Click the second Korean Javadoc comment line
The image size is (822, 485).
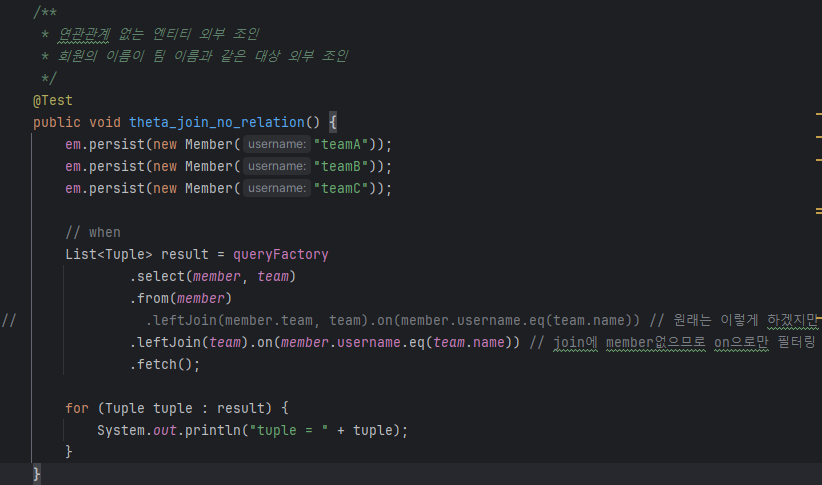194,56
